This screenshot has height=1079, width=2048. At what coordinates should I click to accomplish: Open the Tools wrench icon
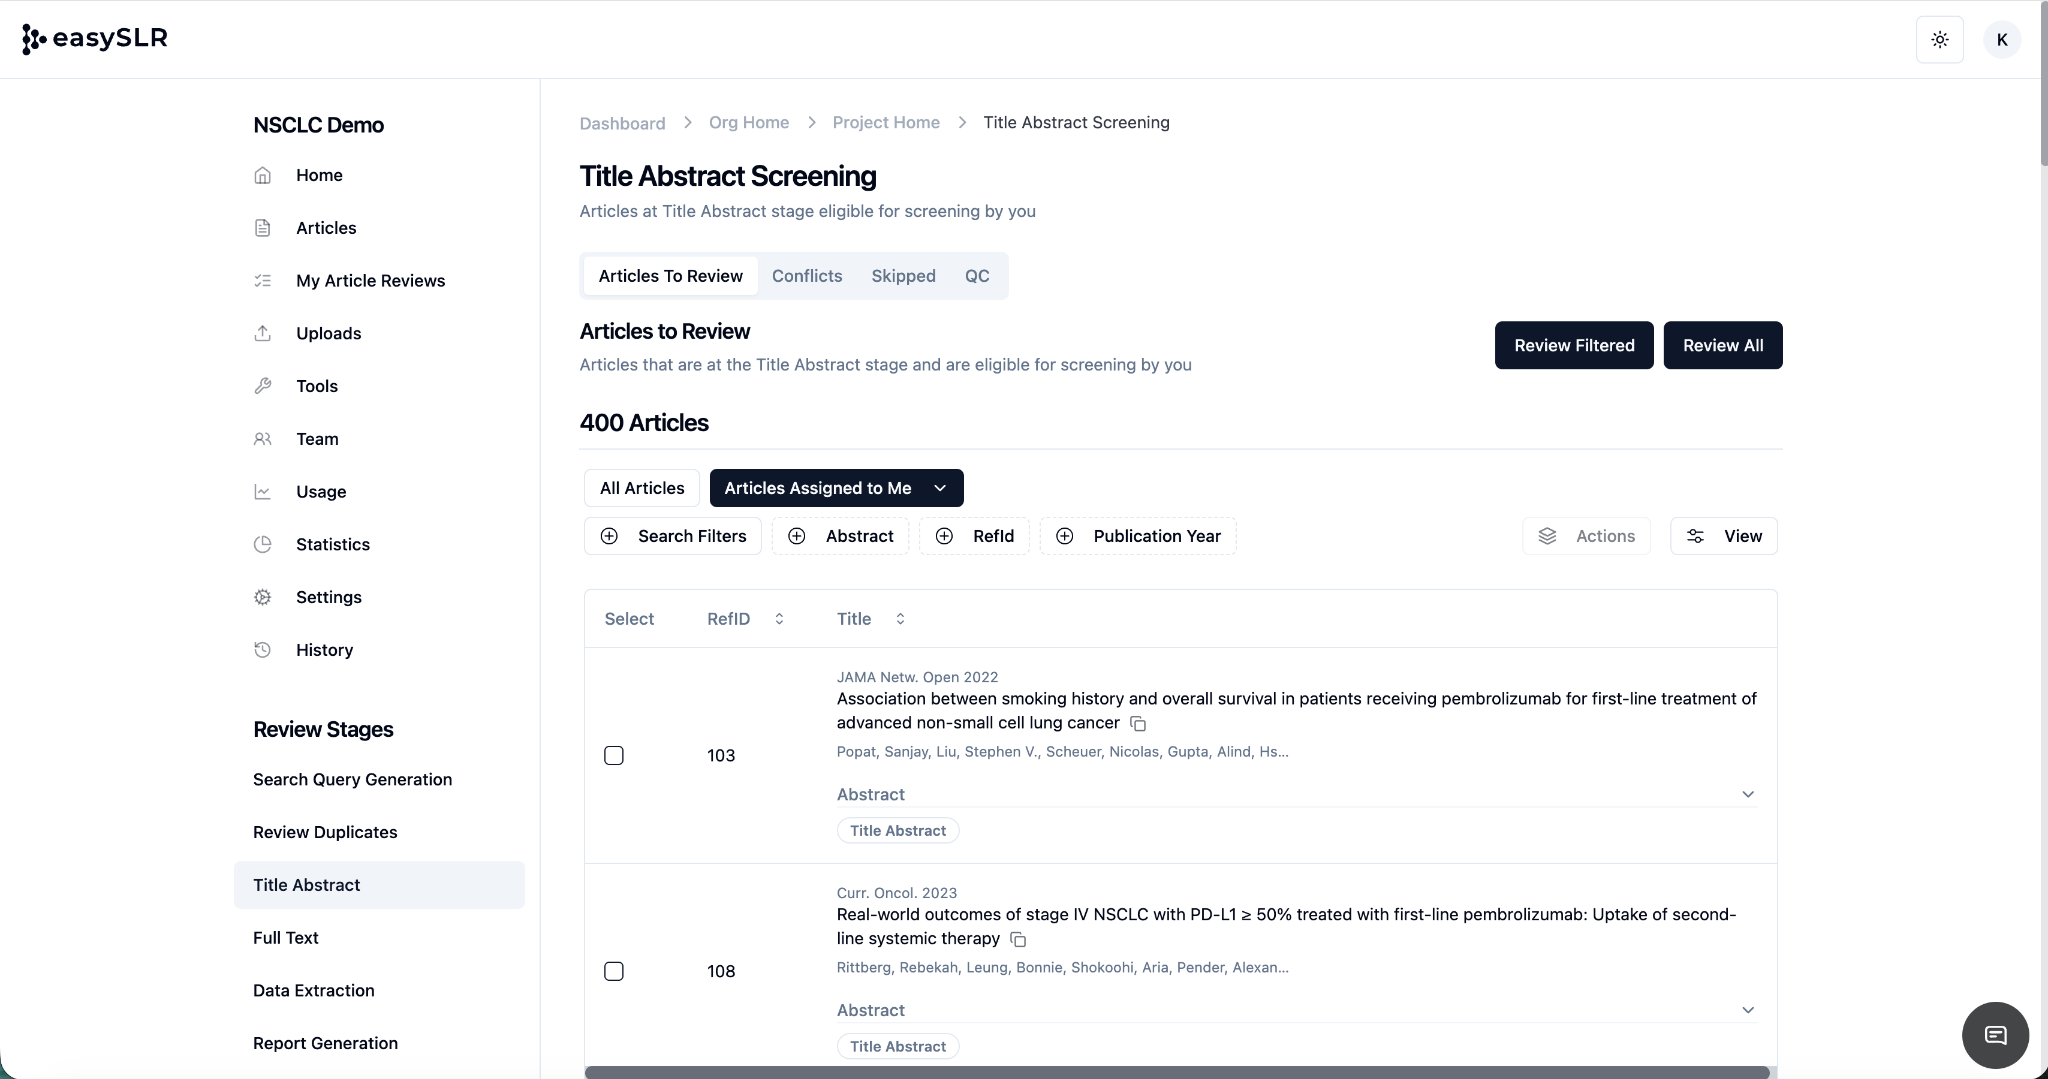point(263,386)
